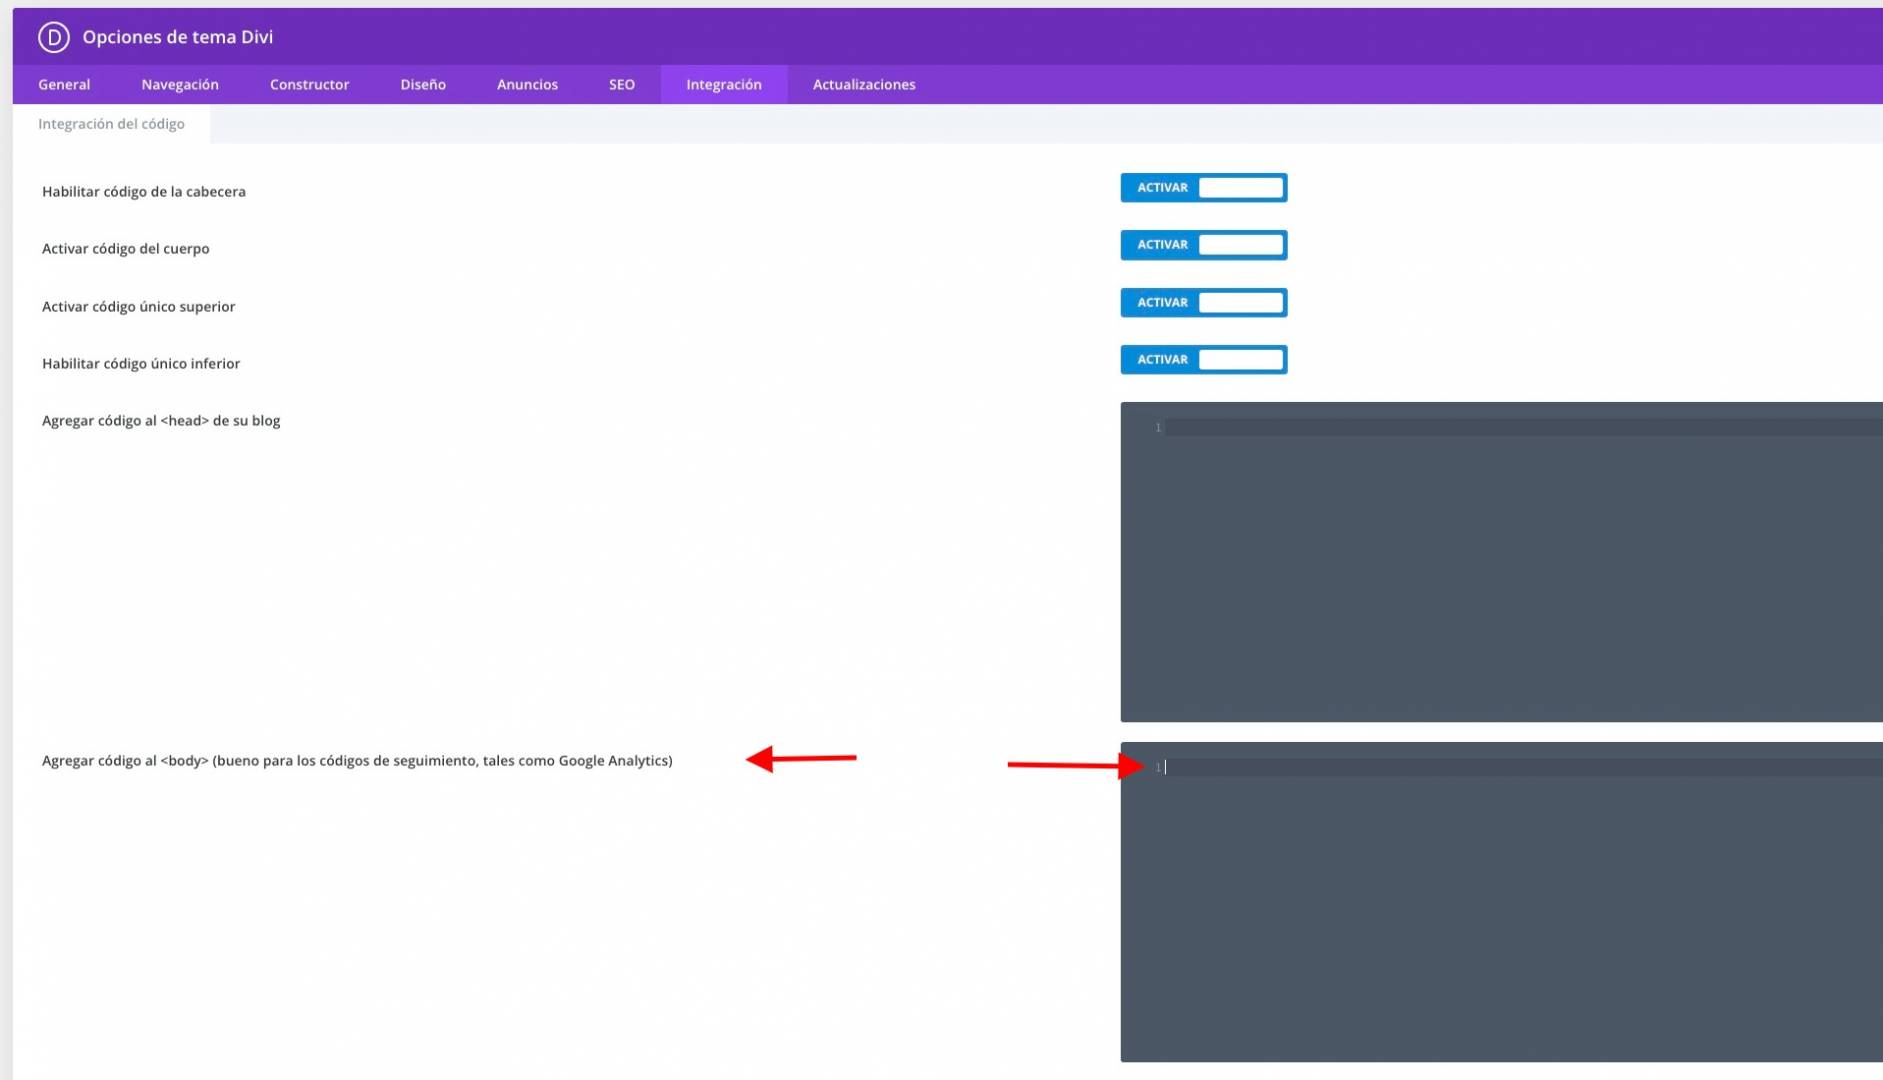The height and width of the screenshot is (1080, 1883).
Task: Open the Constructor tab
Action: pyautogui.click(x=309, y=85)
